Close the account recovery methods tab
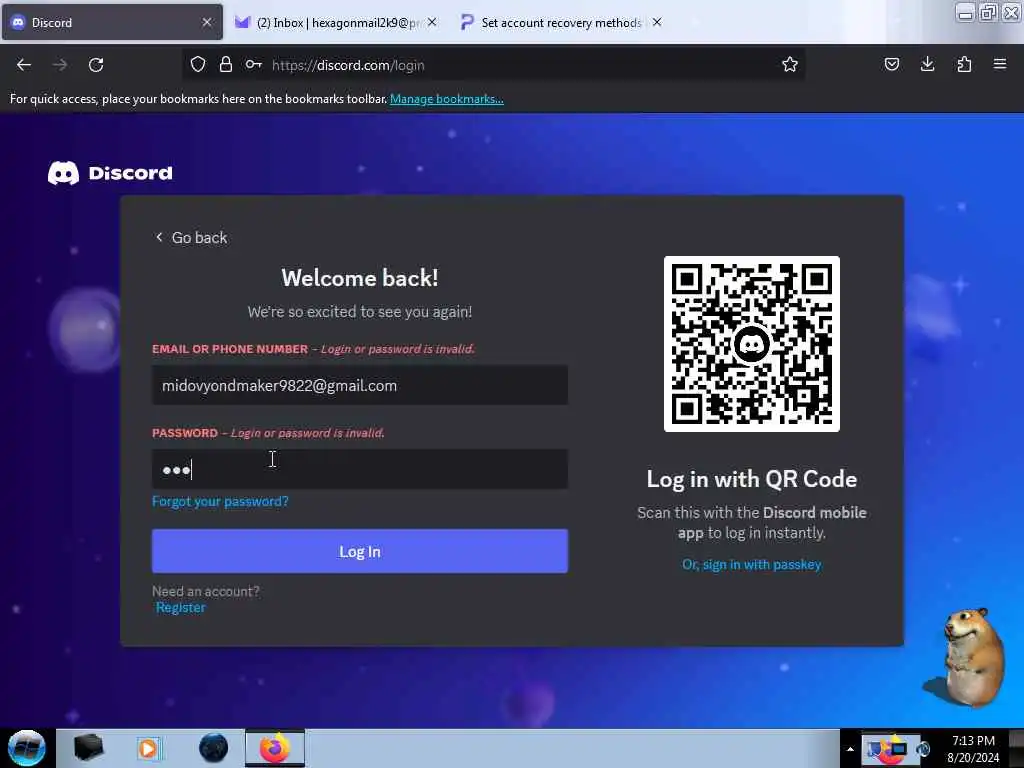The height and width of the screenshot is (768, 1024). point(657,22)
